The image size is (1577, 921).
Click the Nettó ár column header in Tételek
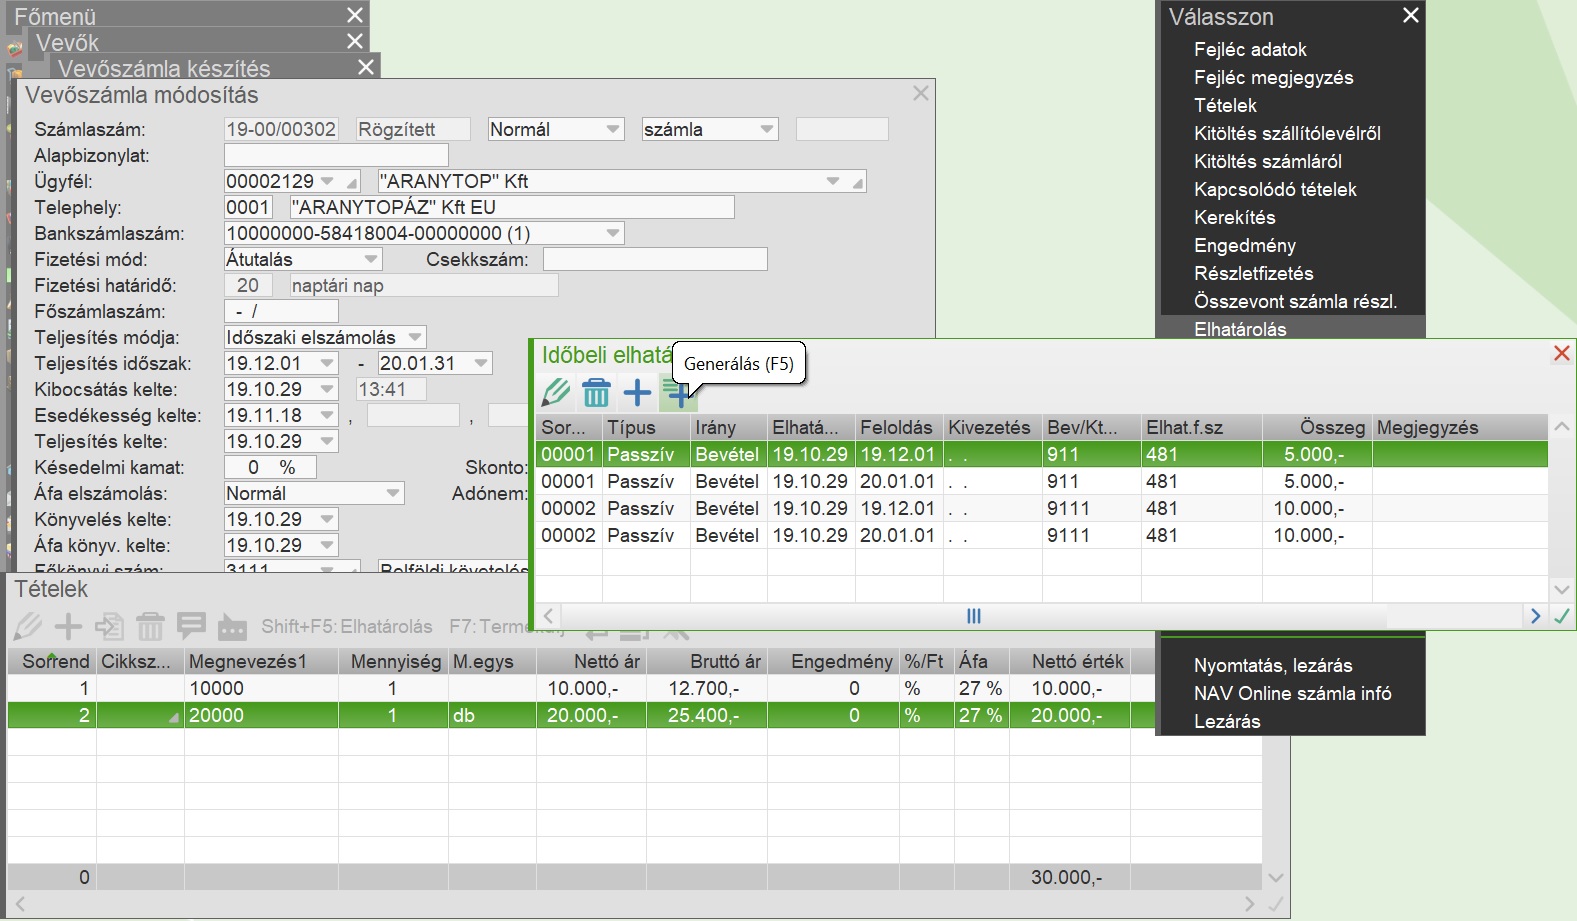pyautogui.click(x=591, y=661)
